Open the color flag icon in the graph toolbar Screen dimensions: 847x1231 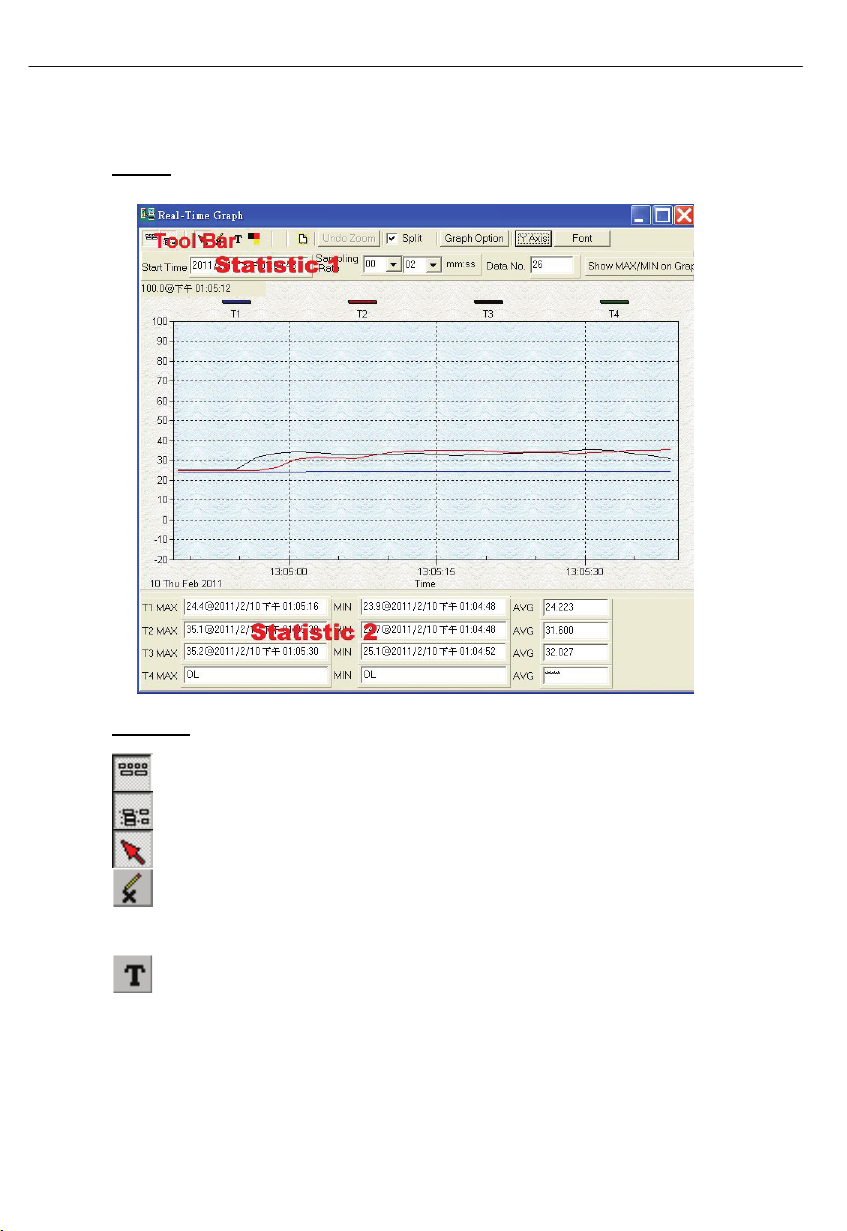[254, 239]
